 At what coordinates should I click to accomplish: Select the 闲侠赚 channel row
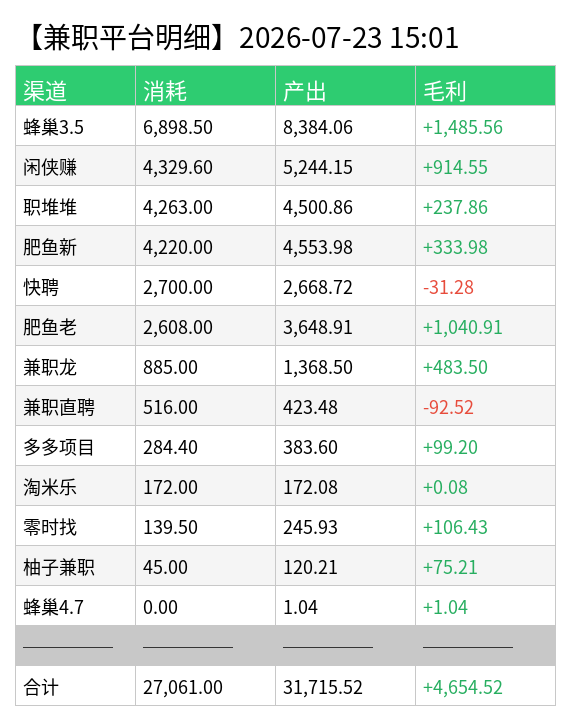(x=285, y=166)
